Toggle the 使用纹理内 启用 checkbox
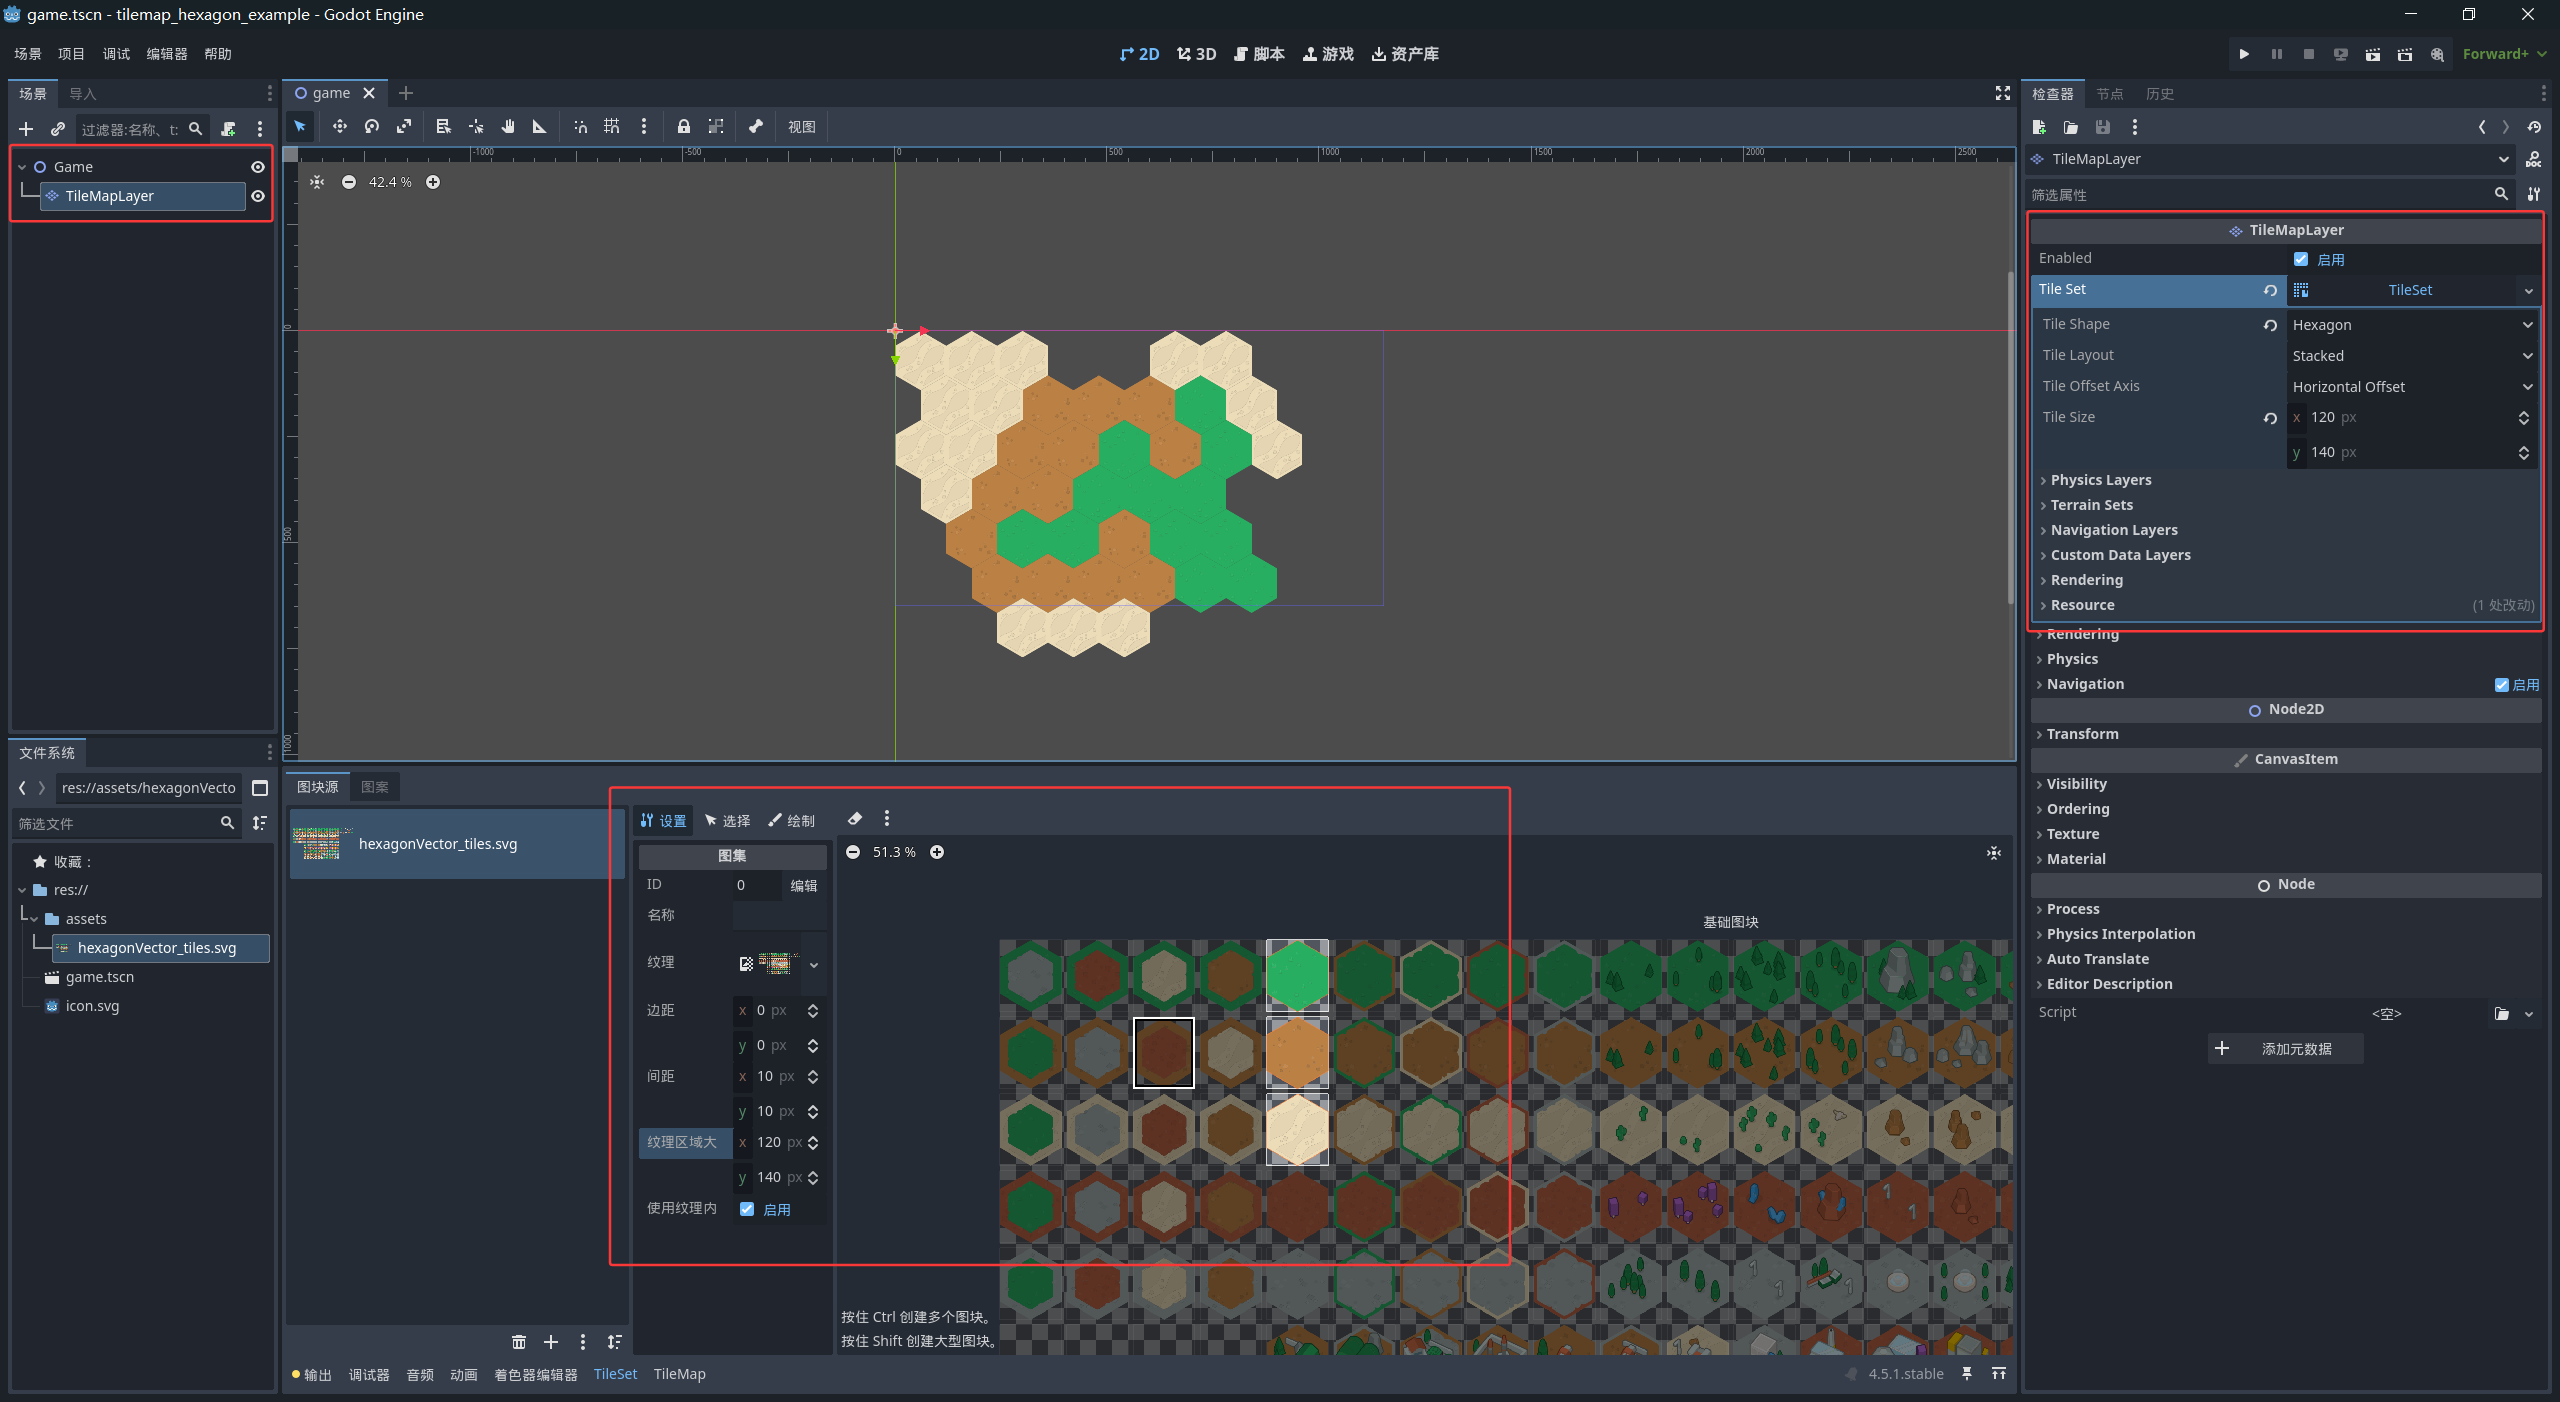2560x1402 pixels. click(x=747, y=1209)
